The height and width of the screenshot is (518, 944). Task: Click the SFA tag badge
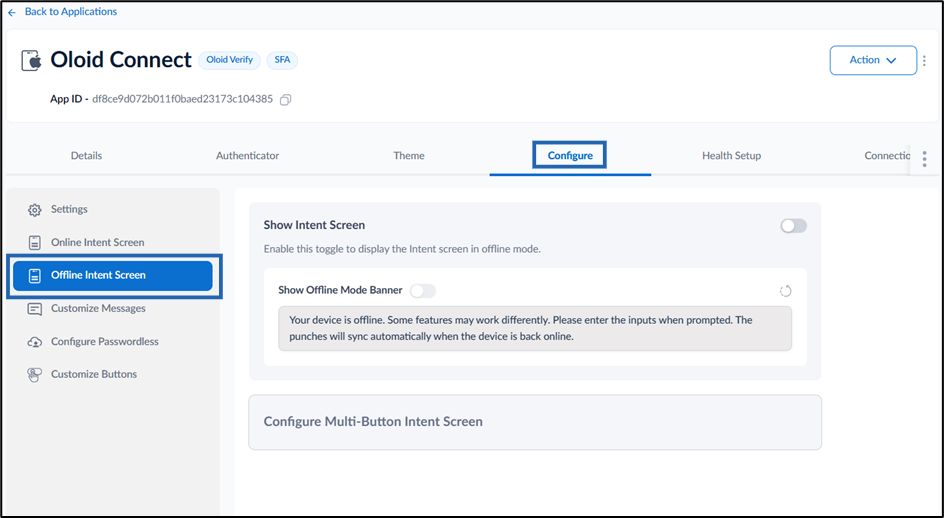pyautogui.click(x=282, y=60)
